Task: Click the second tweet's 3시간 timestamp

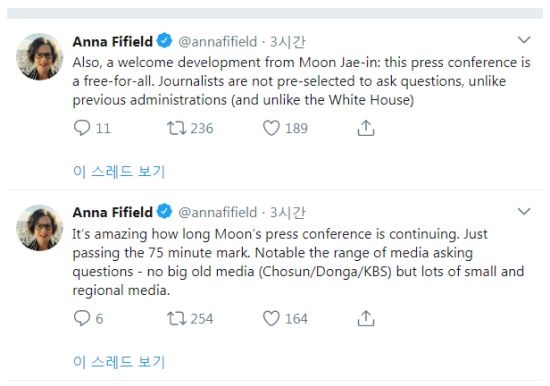Action: coord(288,213)
